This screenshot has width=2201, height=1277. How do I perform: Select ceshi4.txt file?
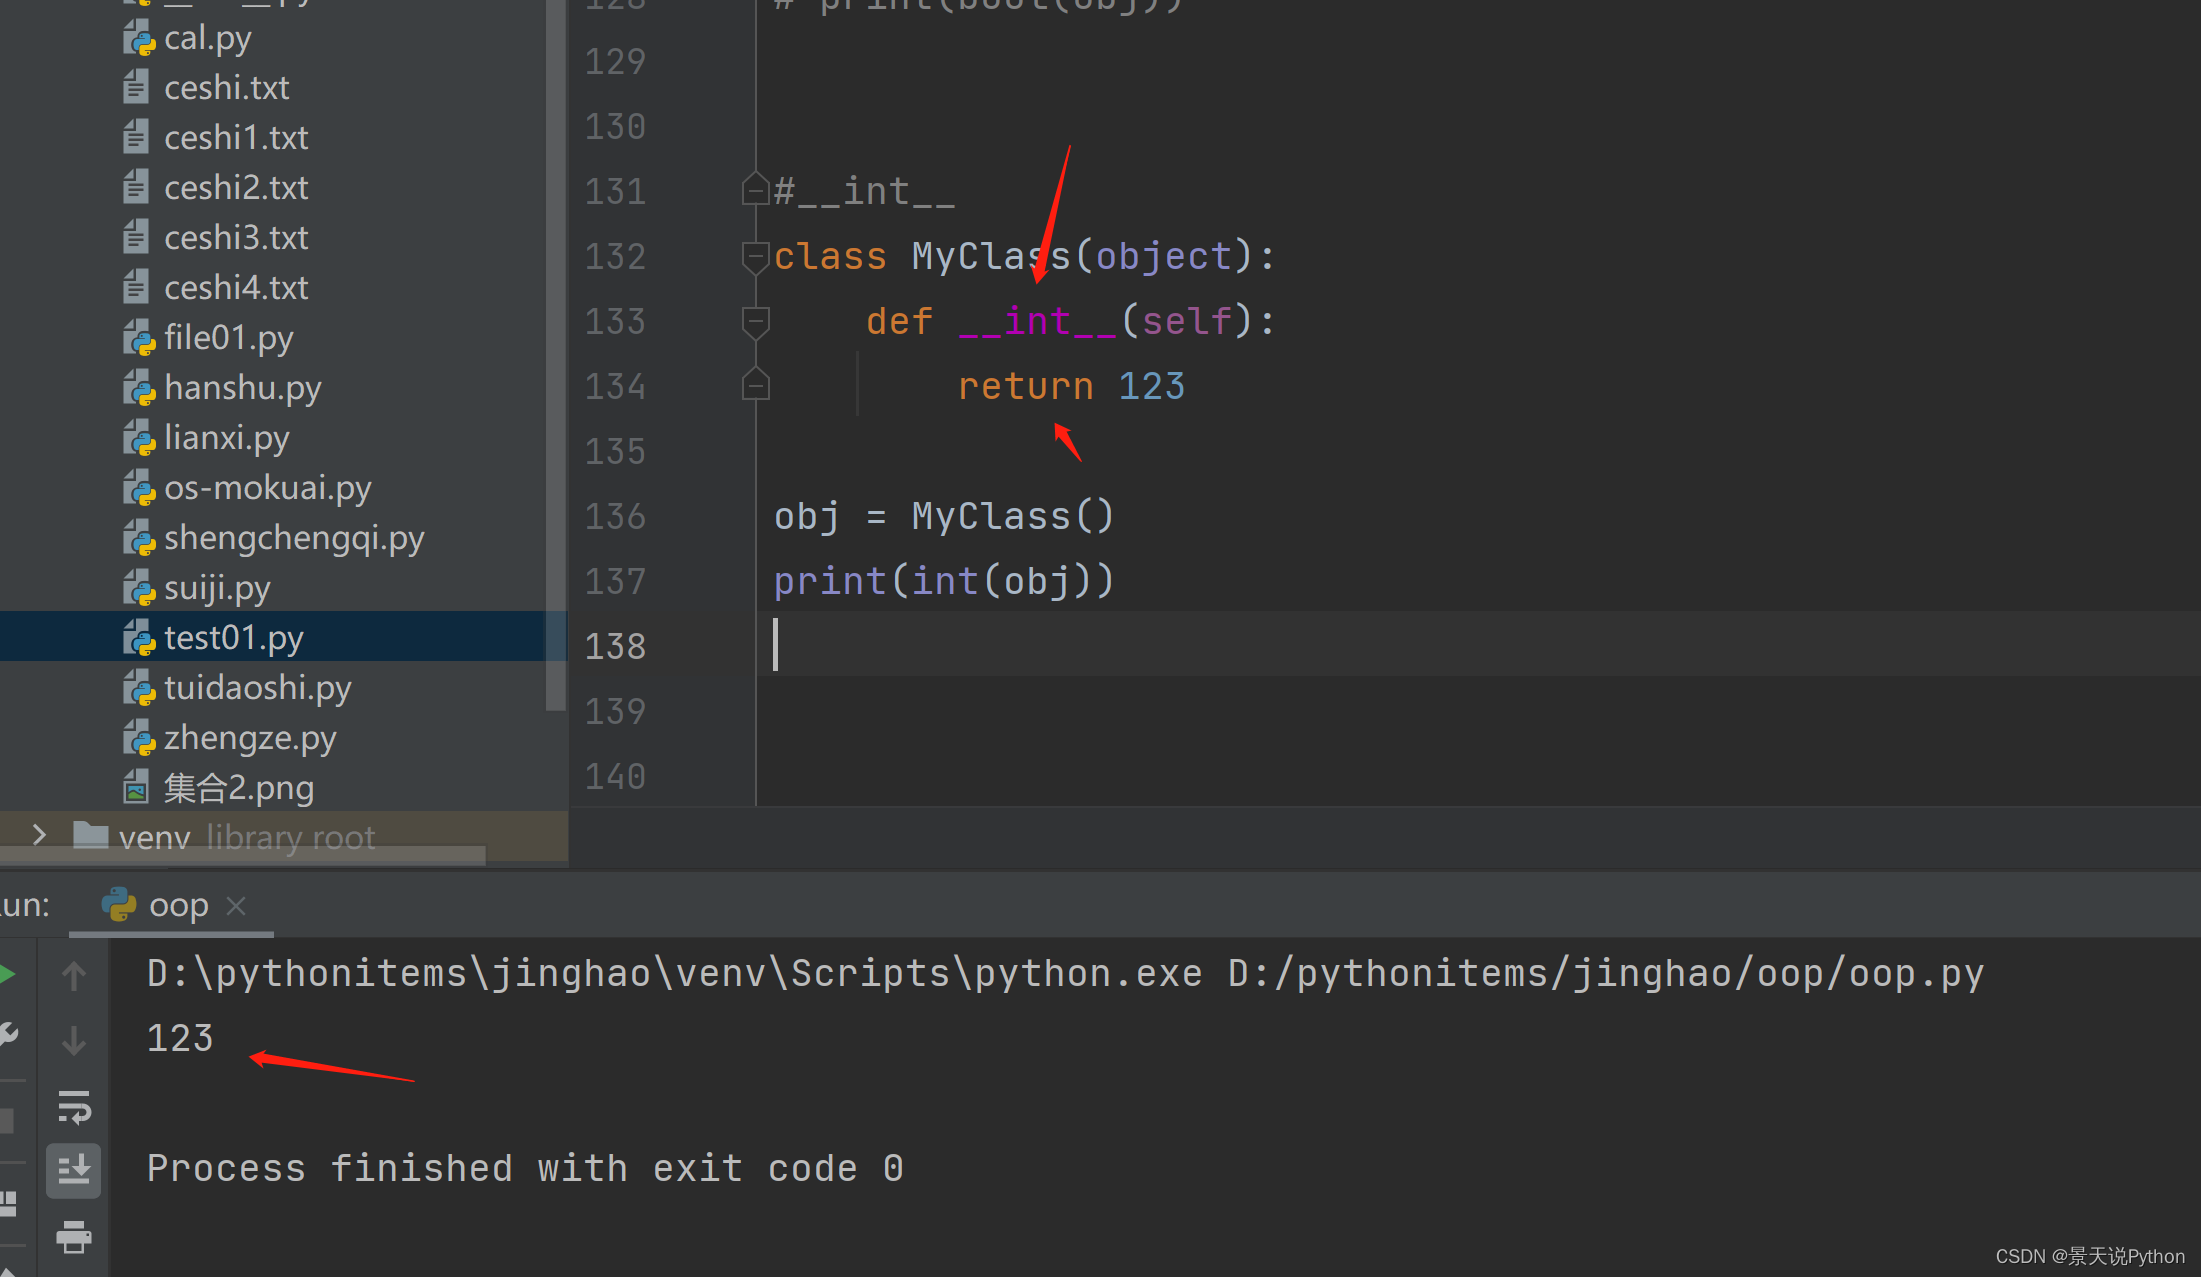[236, 288]
